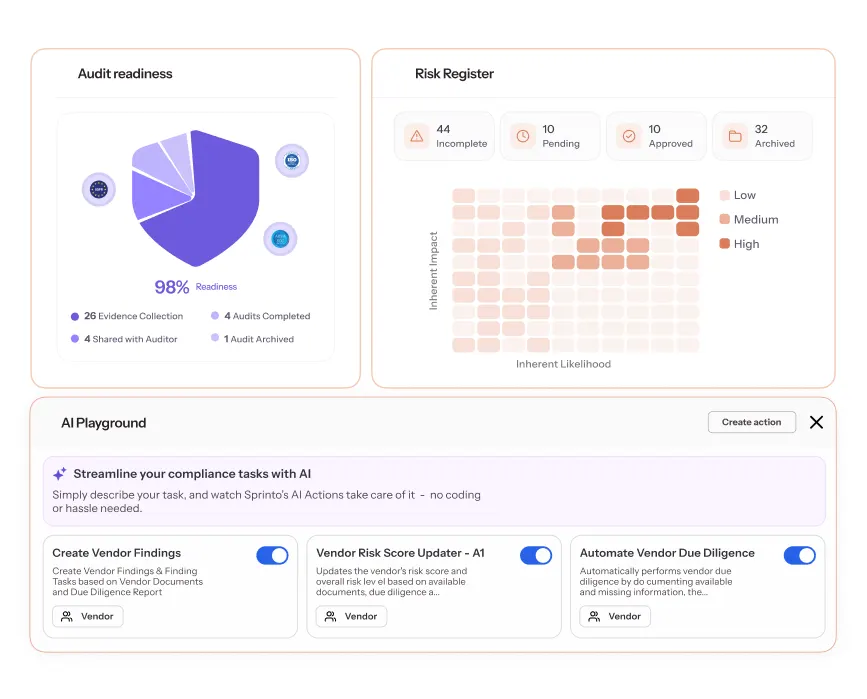Close the AI Playground panel
This screenshot has height=699, width=867.
pyautogui.click(x=816, y=422)
